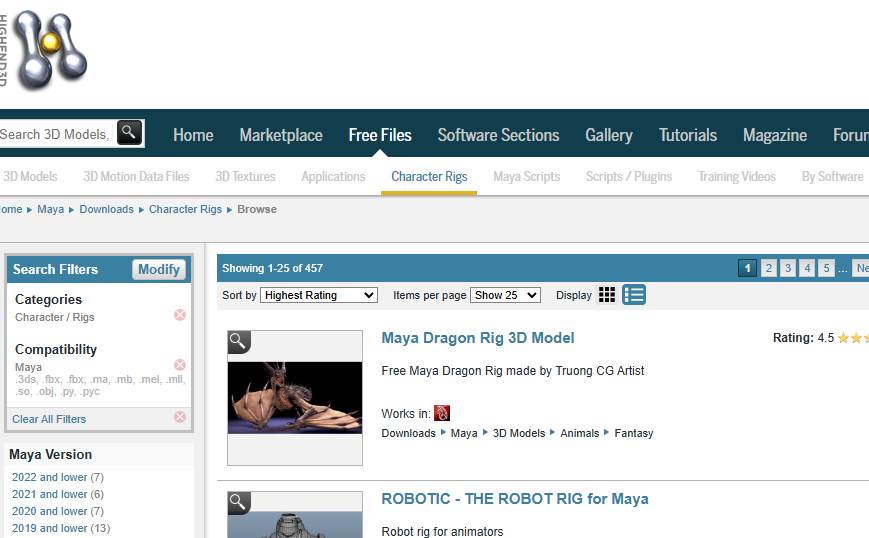Select the Maya Scripts tab
869x538 pixels.
click(x=526, y=177)
